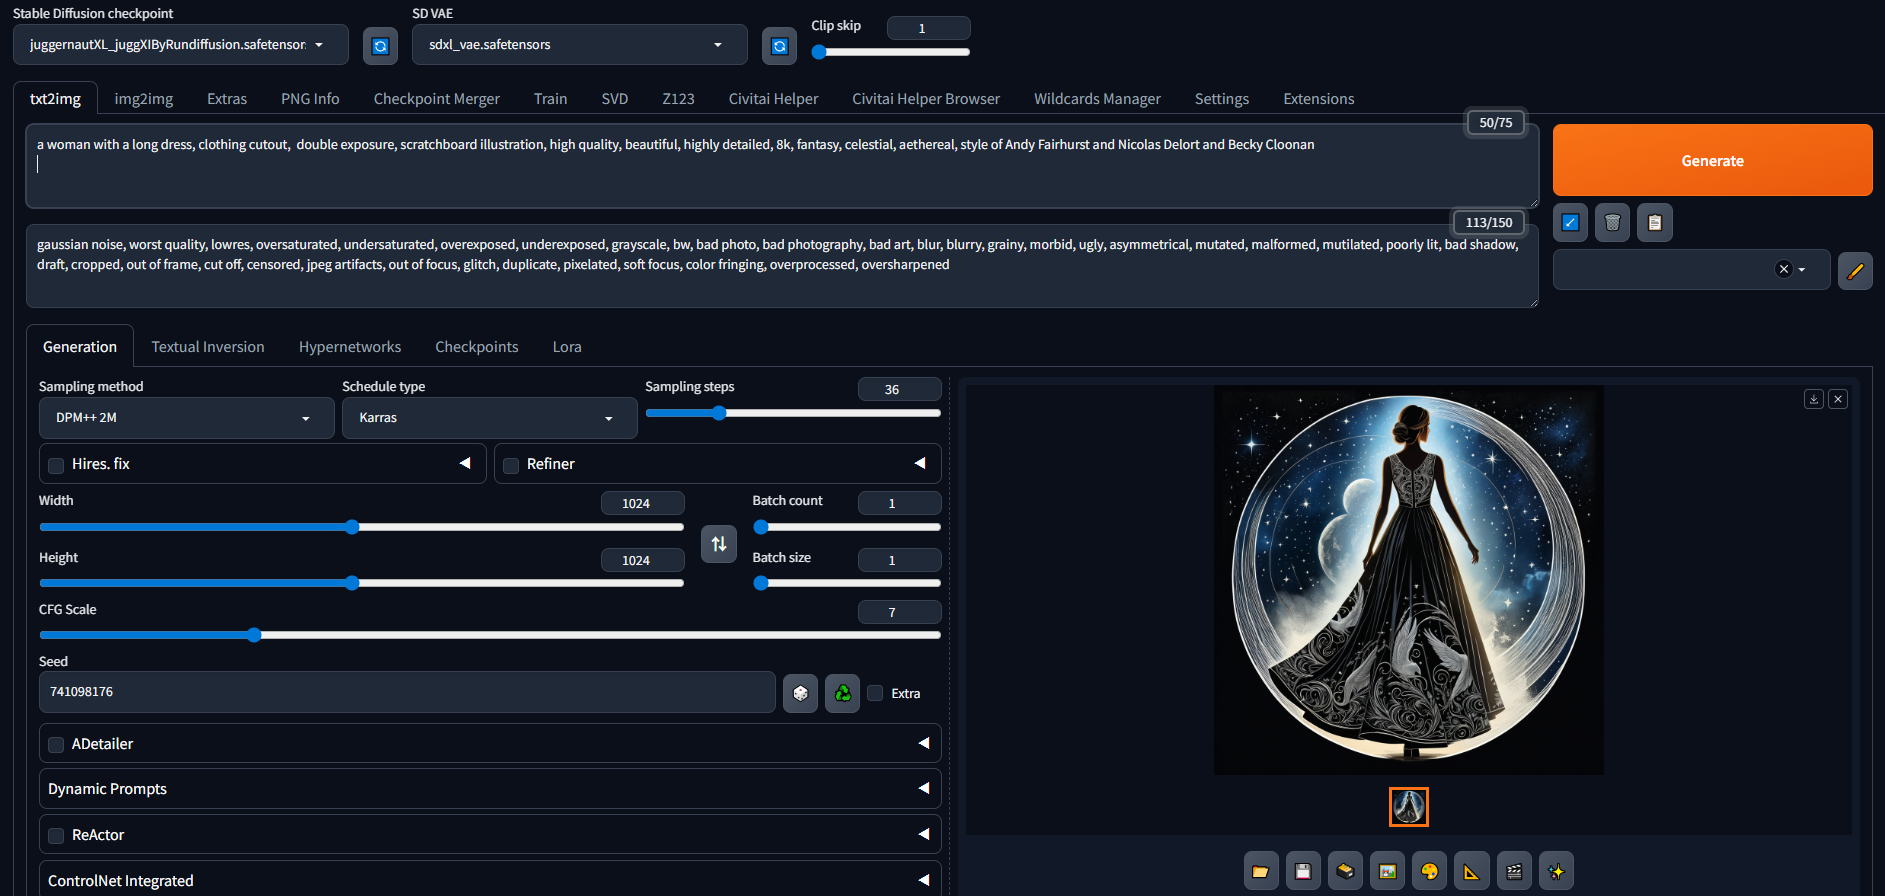Adjust the CFG Scale slider
1885x896 pixels.
tap(490, 635)
